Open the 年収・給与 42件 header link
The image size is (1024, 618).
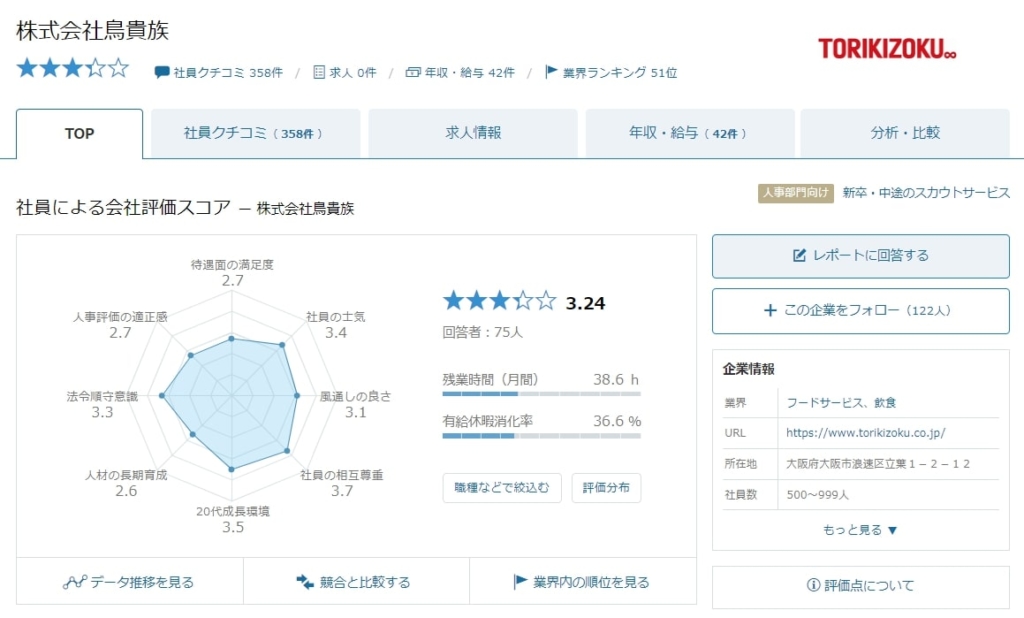point(470,73)
